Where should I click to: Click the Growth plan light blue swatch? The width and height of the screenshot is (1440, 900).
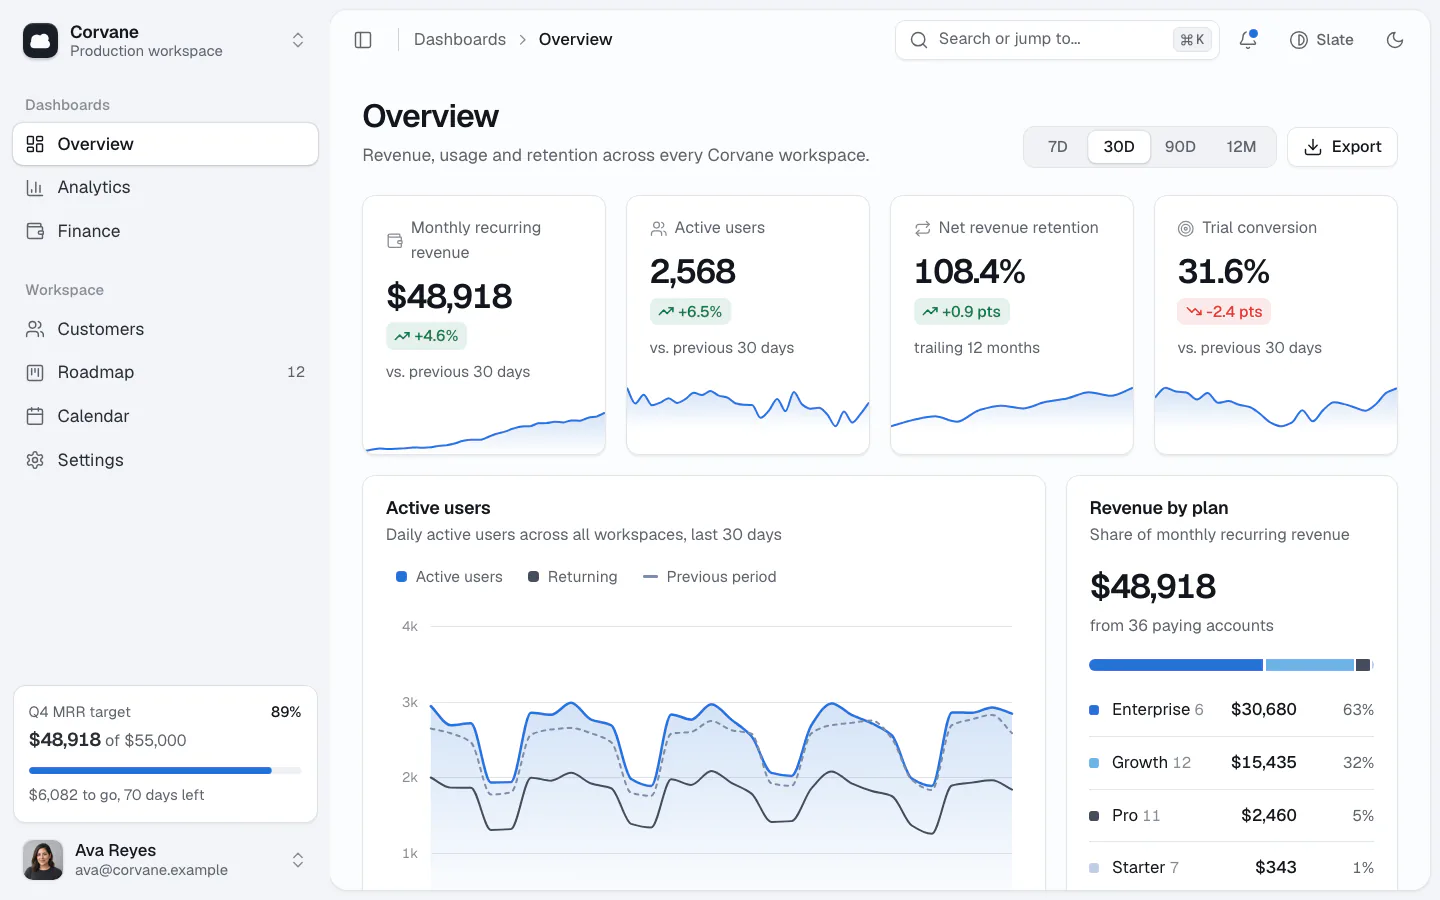point(1094,763)
